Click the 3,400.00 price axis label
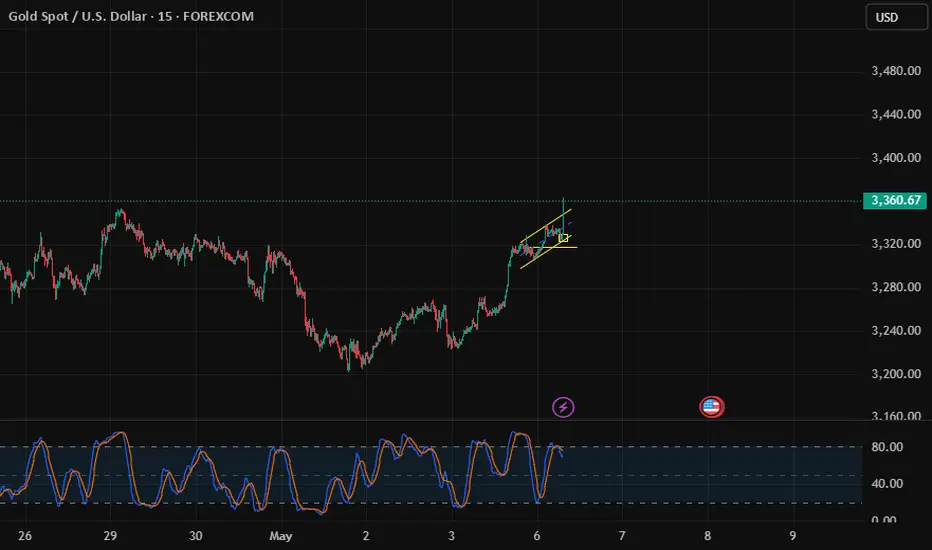Screen dimensions: 932x550 896,158
